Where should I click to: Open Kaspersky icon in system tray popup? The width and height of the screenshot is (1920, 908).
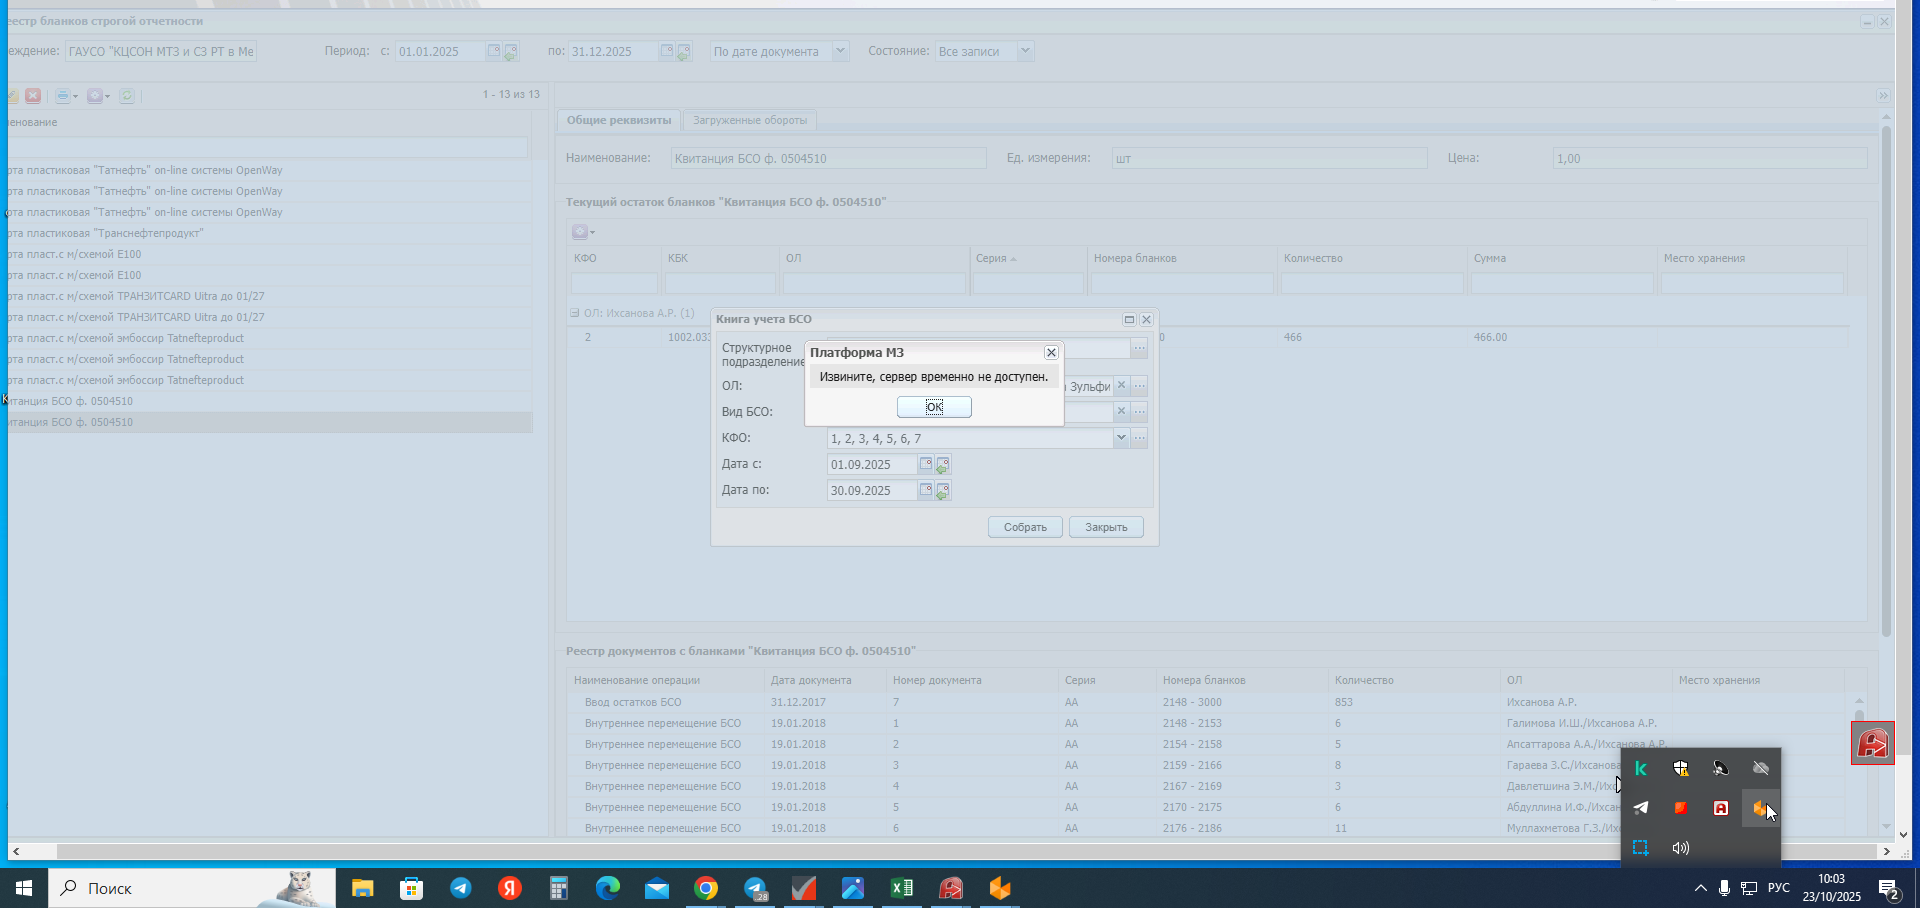pyautogui.click(x=1641, y=768)
